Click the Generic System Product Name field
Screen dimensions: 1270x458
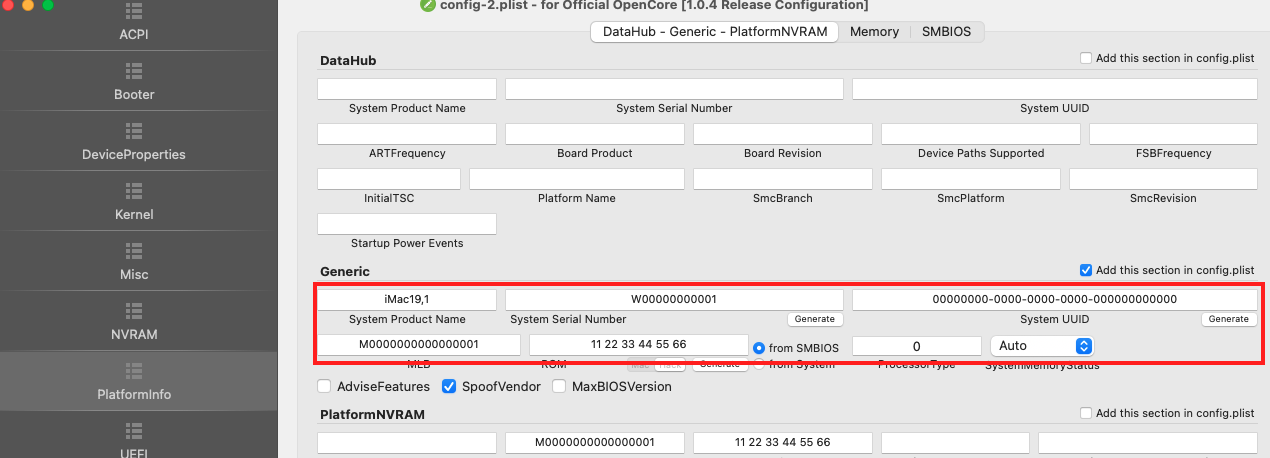tap(407, 299)
